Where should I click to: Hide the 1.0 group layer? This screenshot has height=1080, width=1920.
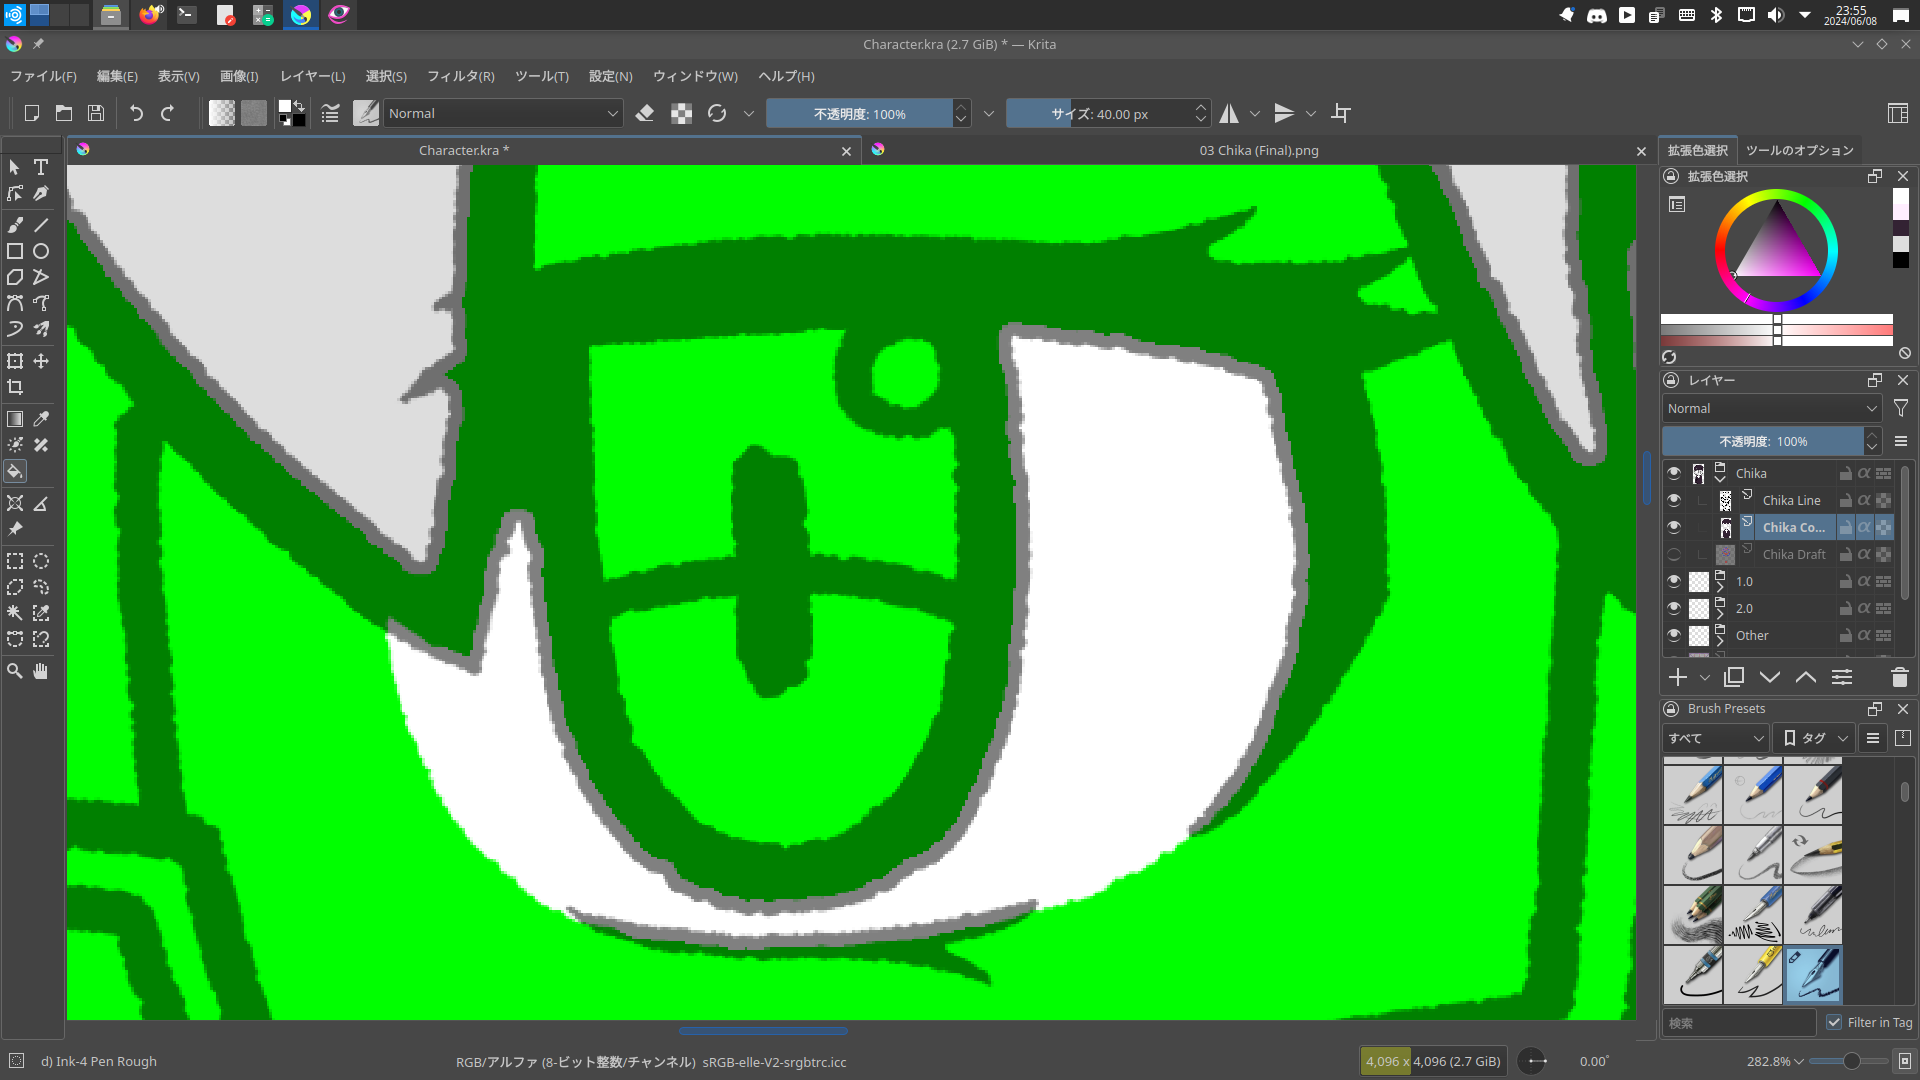(1674, 581)
